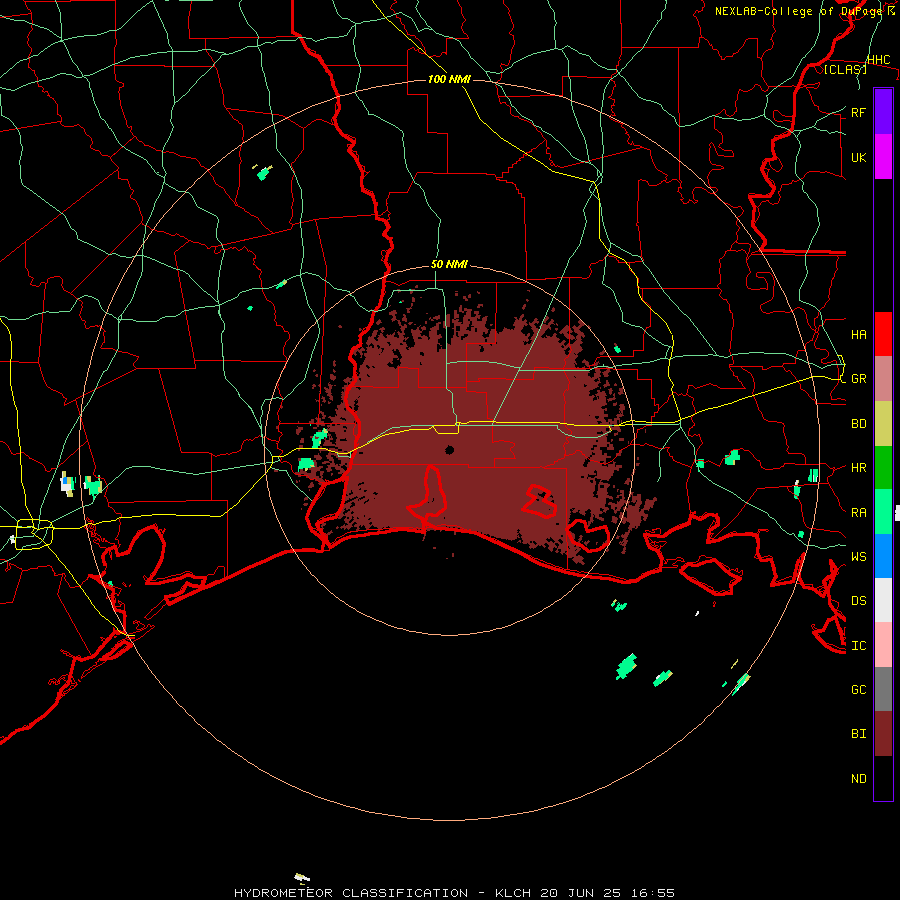Click the DS white legend swatch
This screenshot has height=900, width=900.
(x=883, y=600)
